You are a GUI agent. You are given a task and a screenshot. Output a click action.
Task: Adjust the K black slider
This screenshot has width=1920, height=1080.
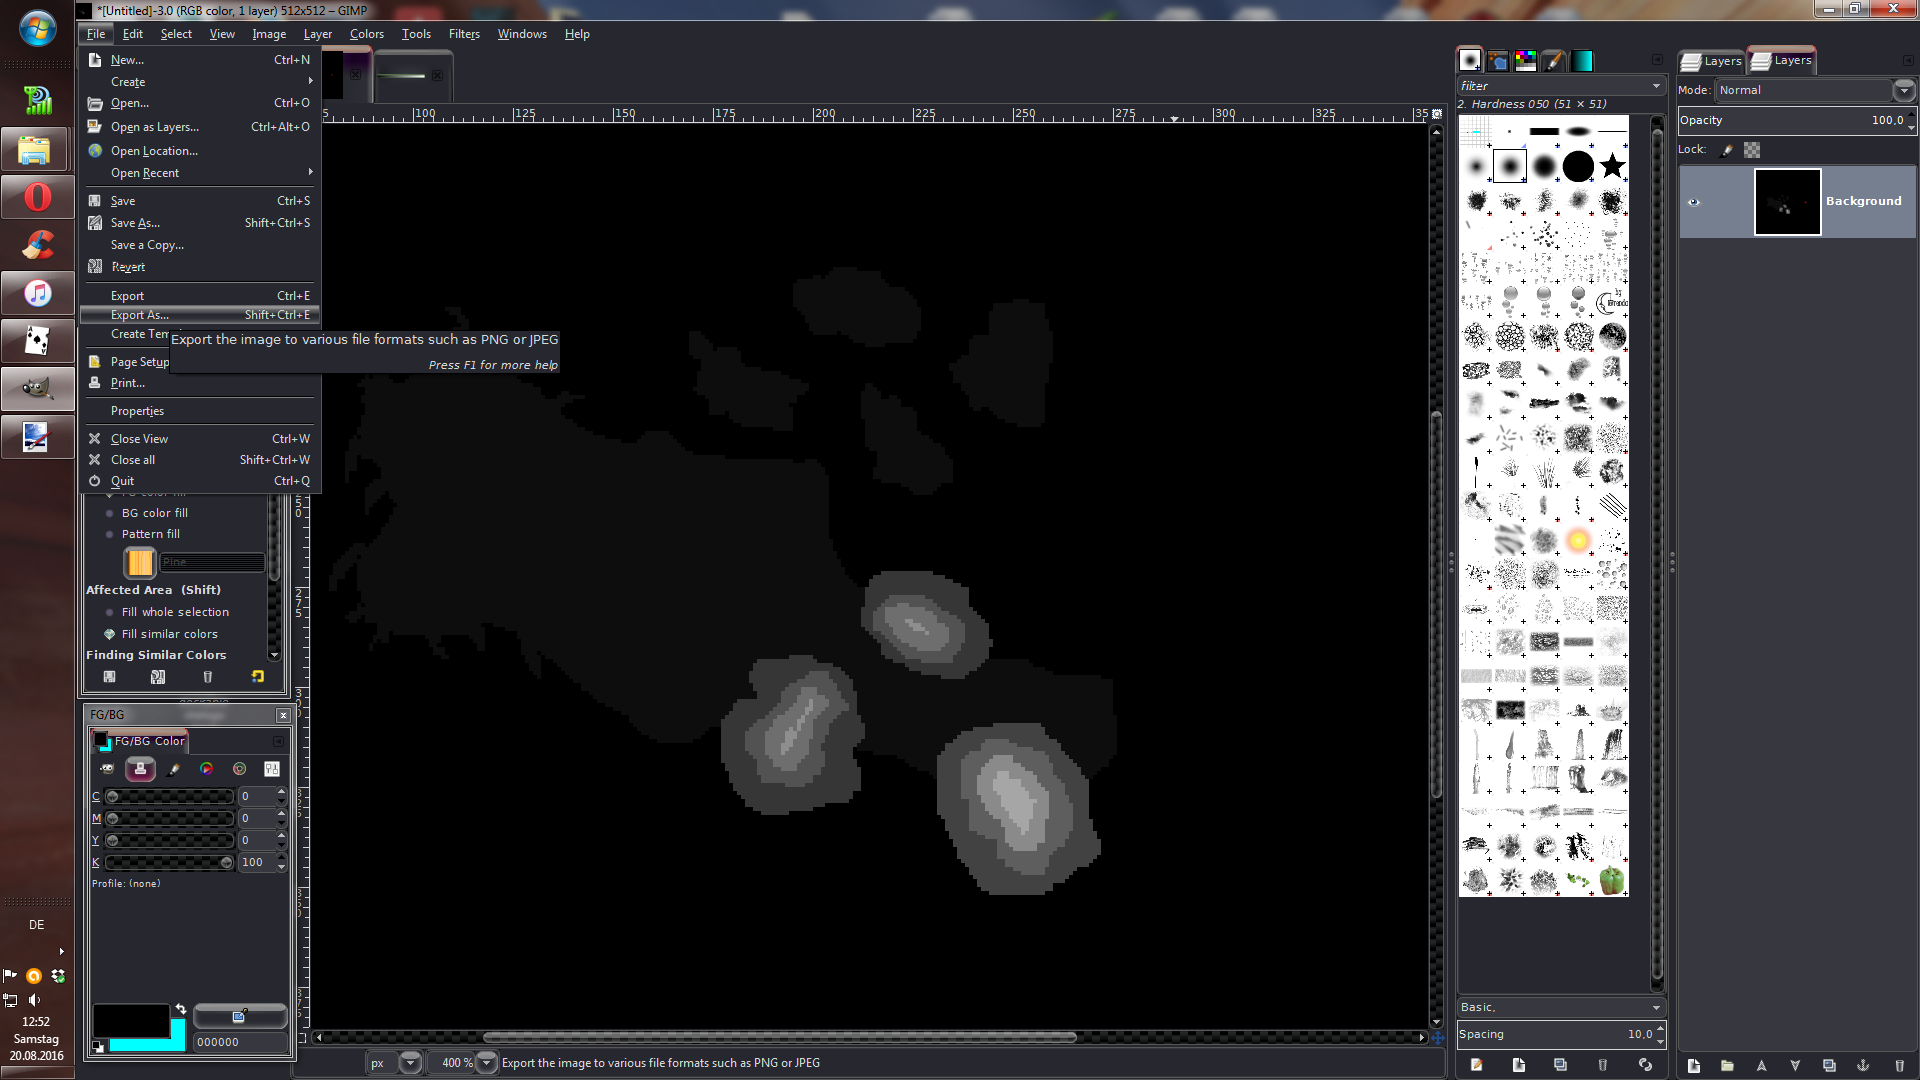[x=169, y=863]
